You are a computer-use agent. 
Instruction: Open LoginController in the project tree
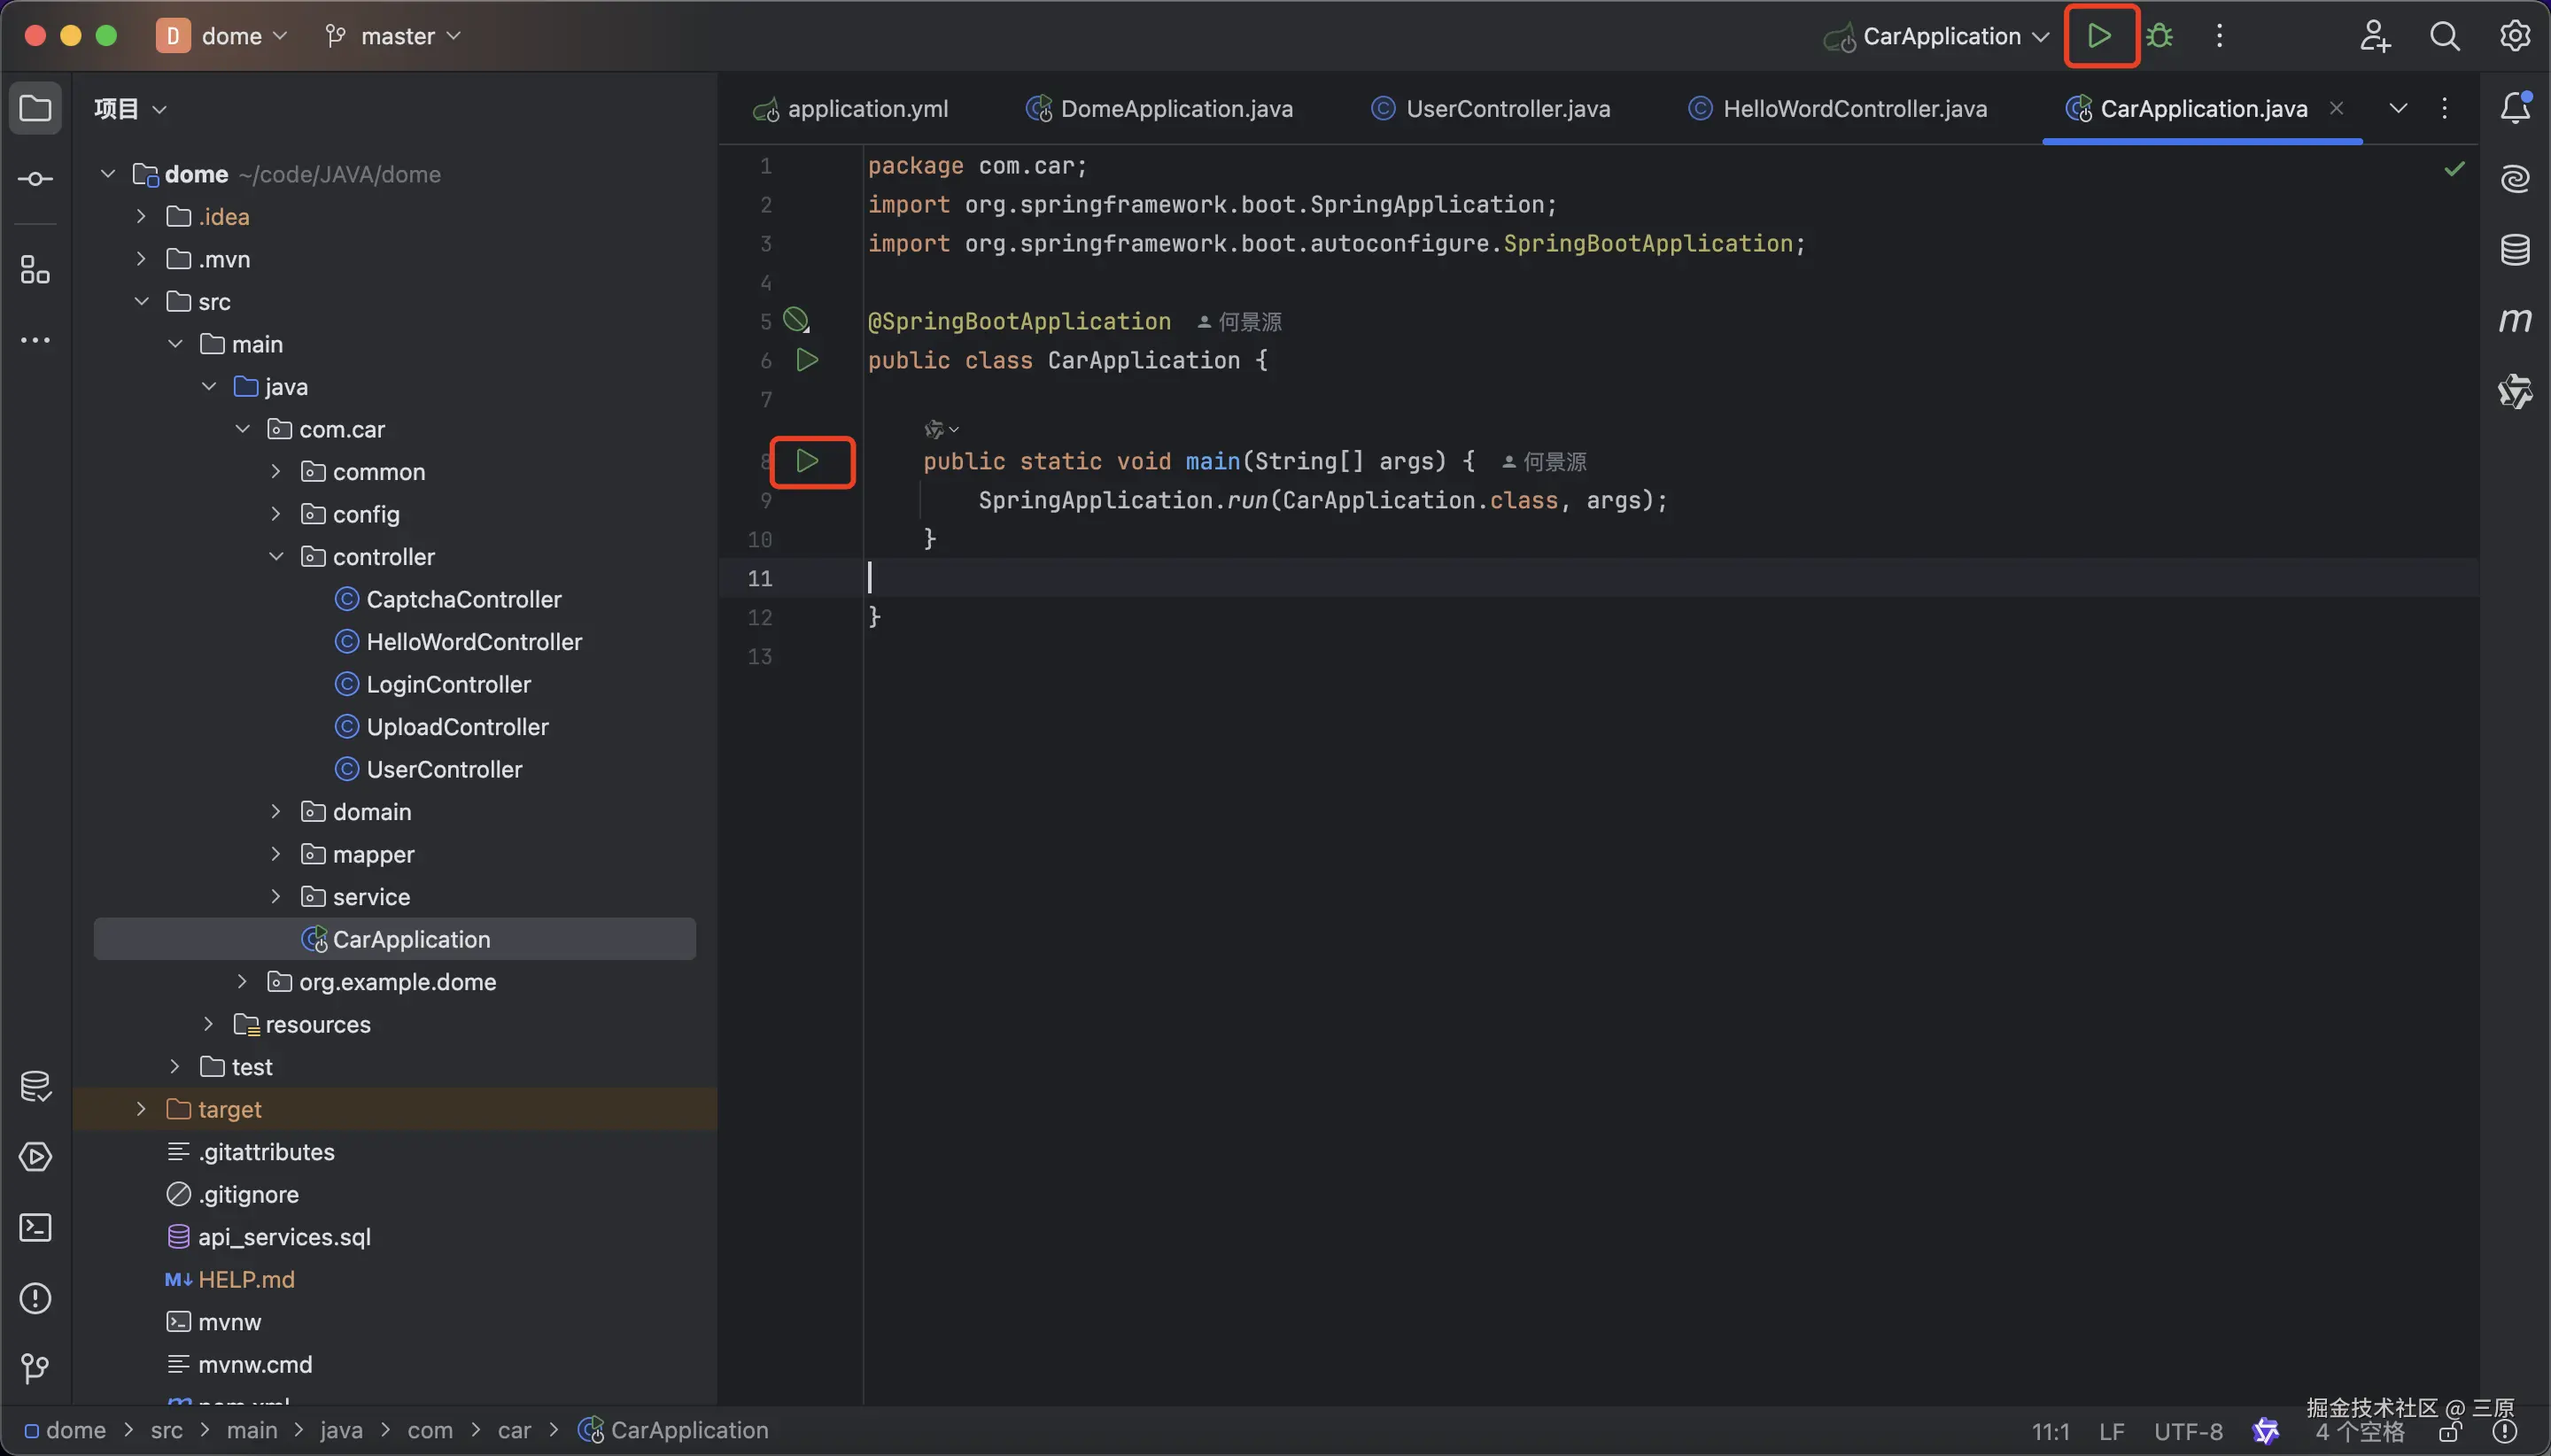point(448,684)
